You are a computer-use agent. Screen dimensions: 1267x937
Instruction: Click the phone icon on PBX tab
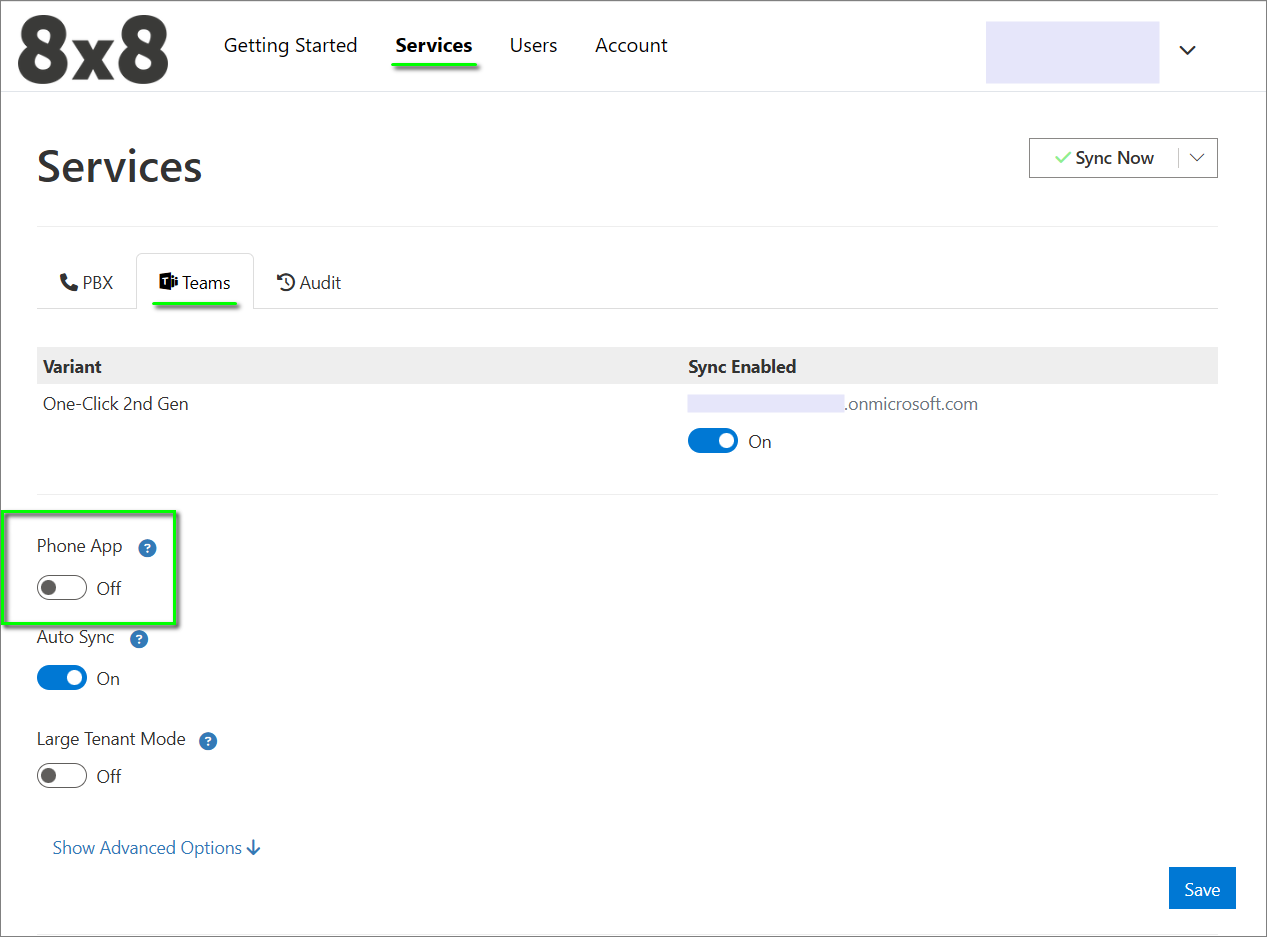pyautogui.click(x=69, y=283)
